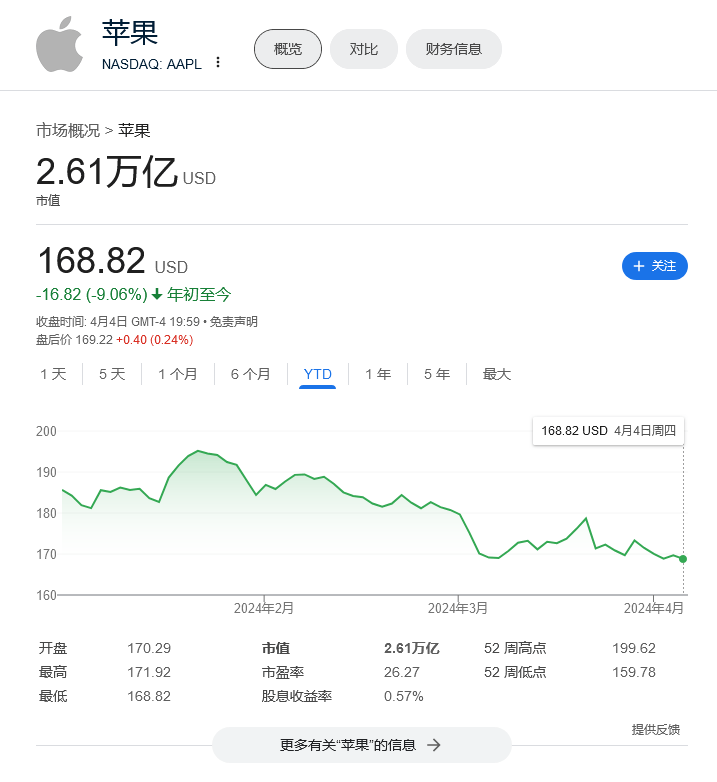This screenshot has width=717, height=782.
Task: Click the 最高 value 171.92
Action: 149,672
